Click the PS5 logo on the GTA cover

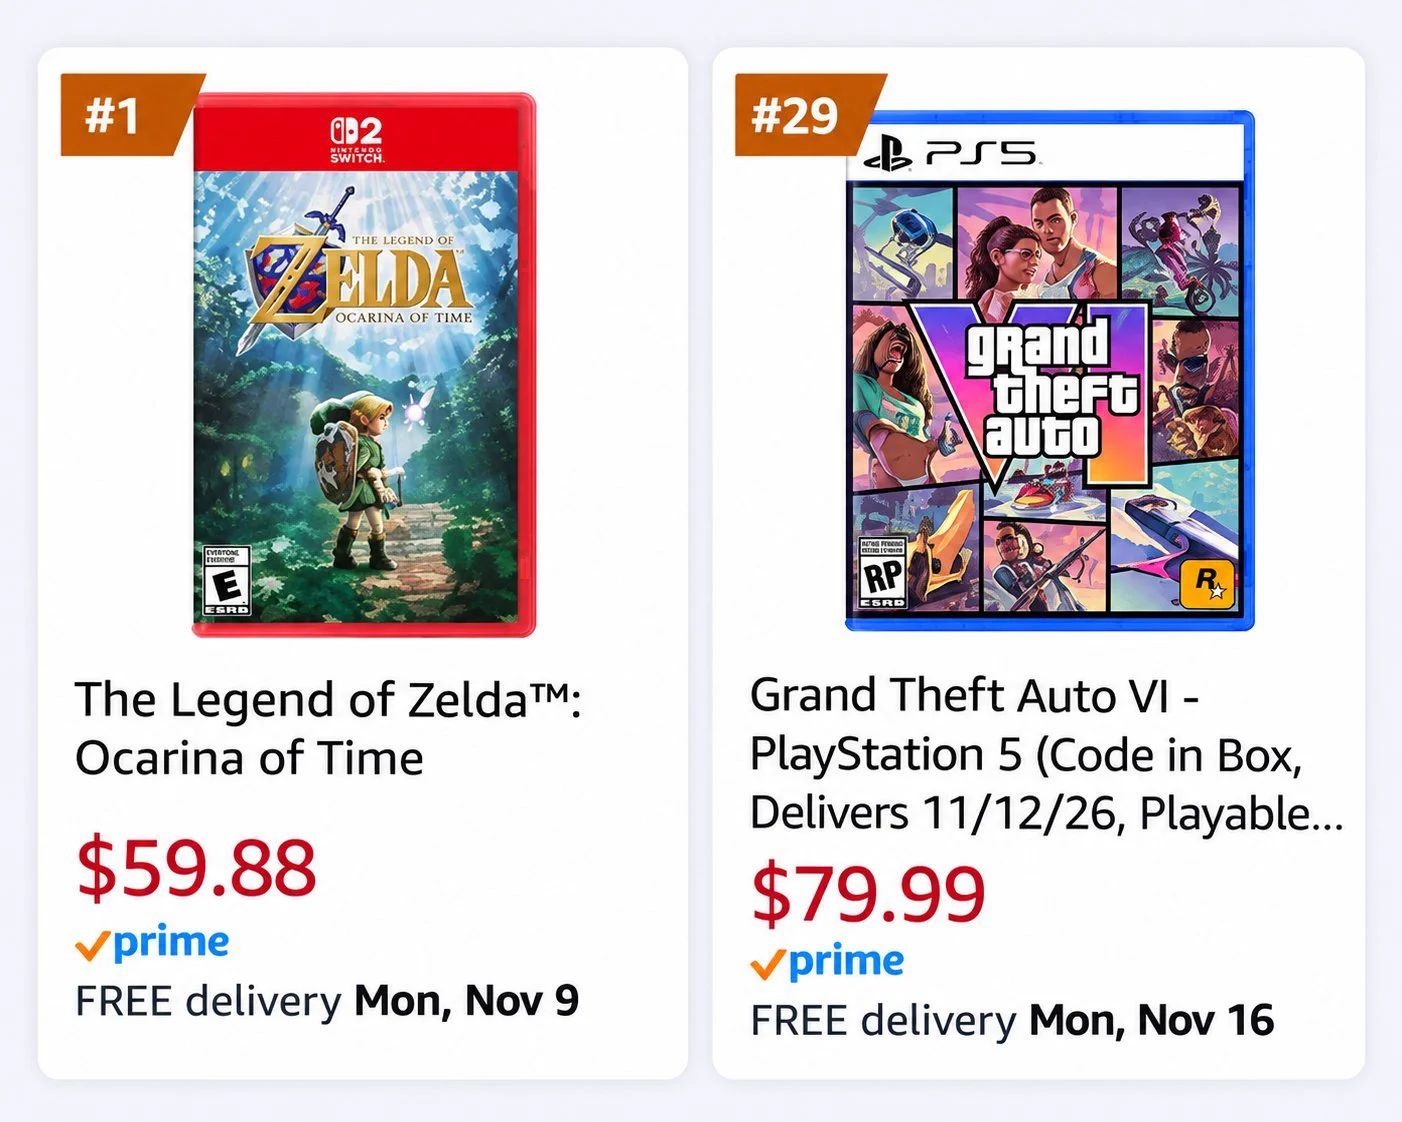[x=951, y=154]
